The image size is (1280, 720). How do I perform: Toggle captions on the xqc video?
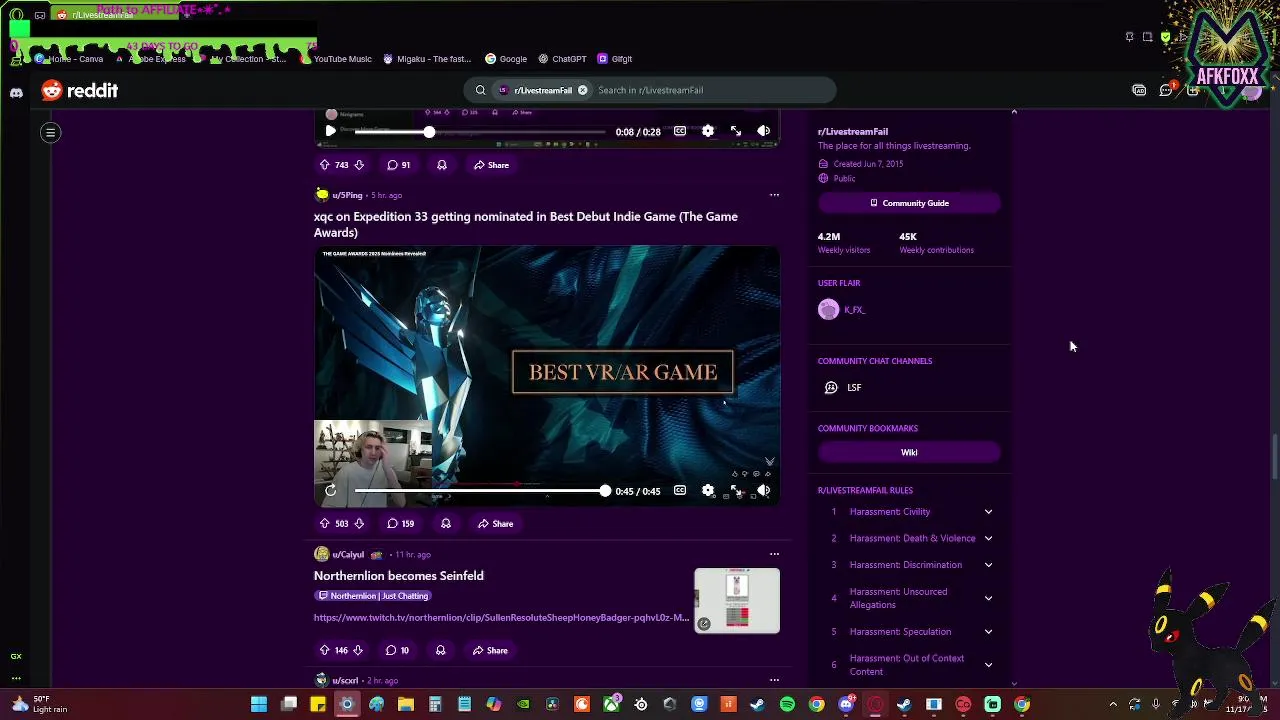pyautogui.click(x=680, y=490)
